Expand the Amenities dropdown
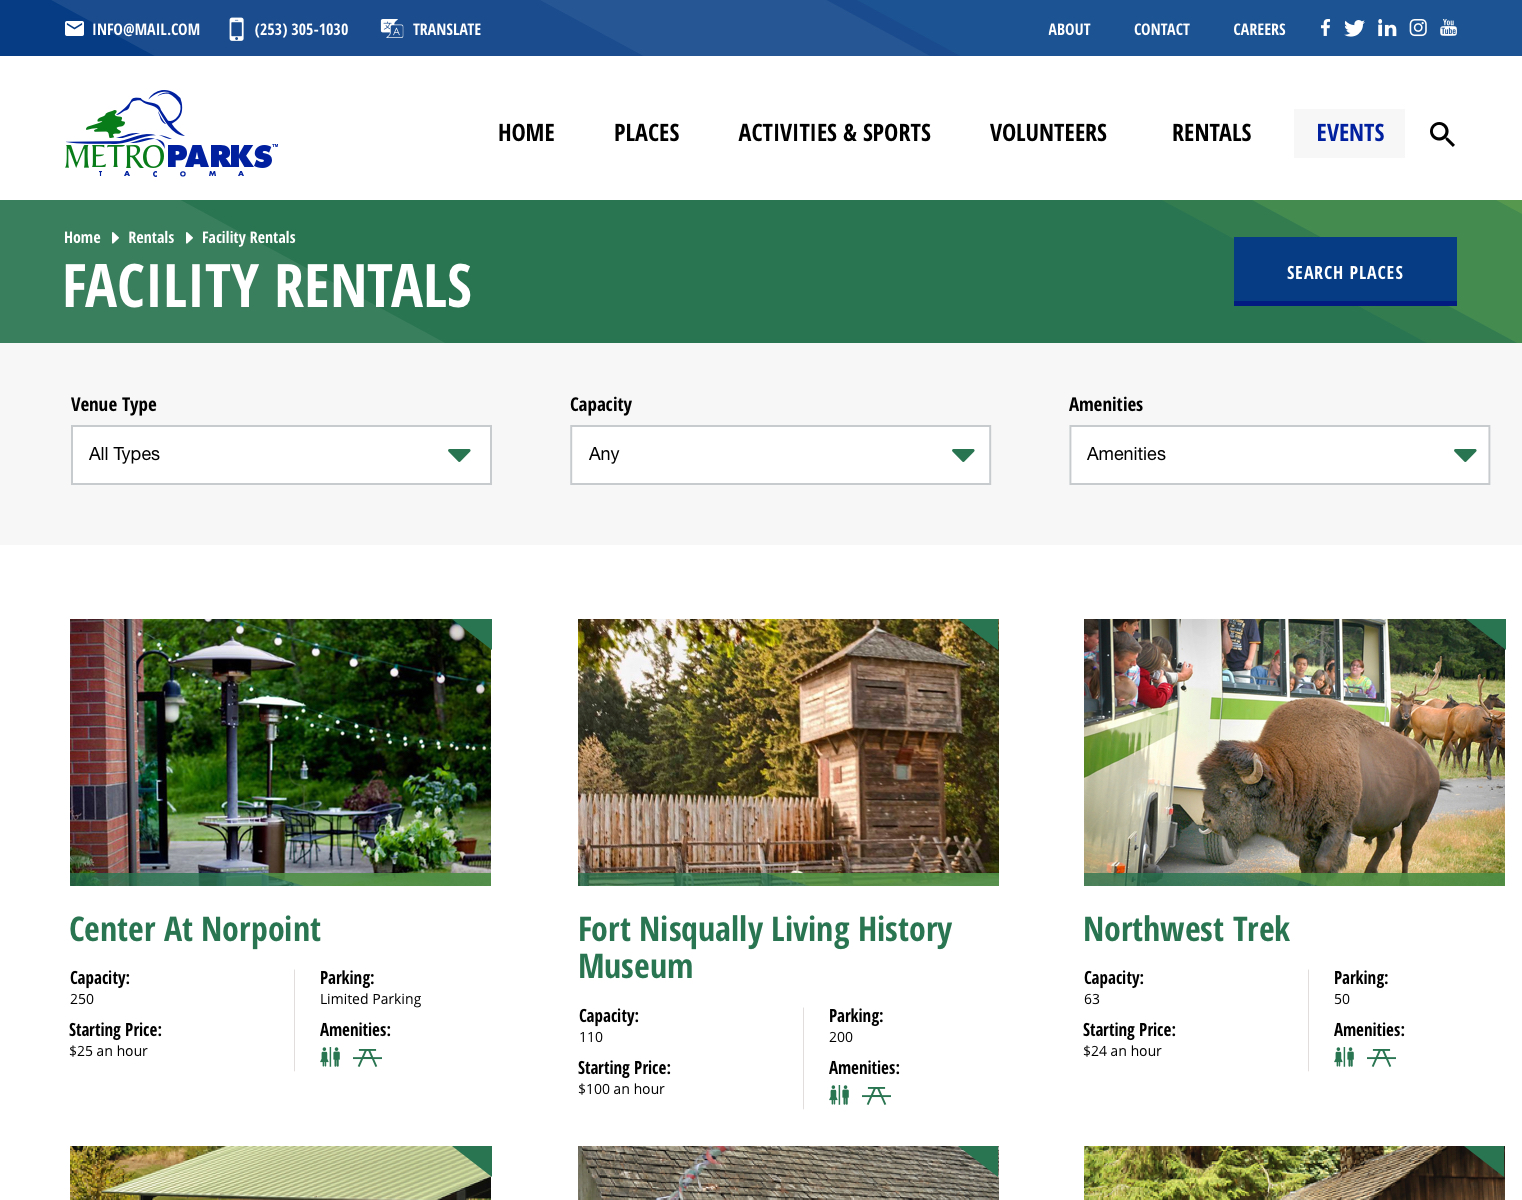The height and width of the screenshot is (1200, 1522). pos(1279,455)
